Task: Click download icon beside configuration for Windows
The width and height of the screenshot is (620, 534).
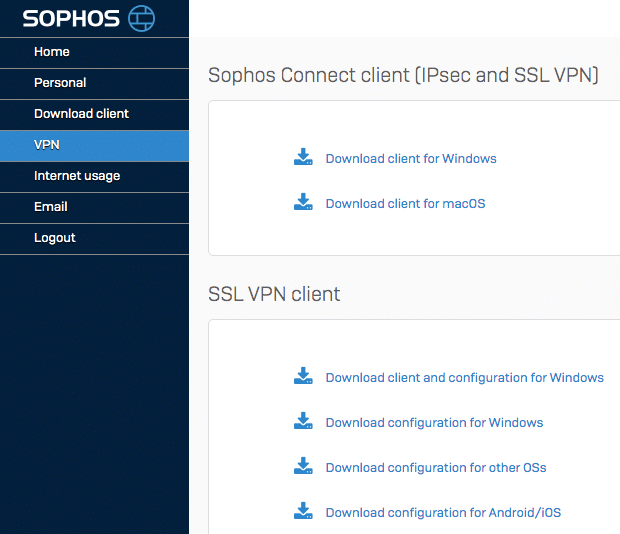Action: (303, 421)
